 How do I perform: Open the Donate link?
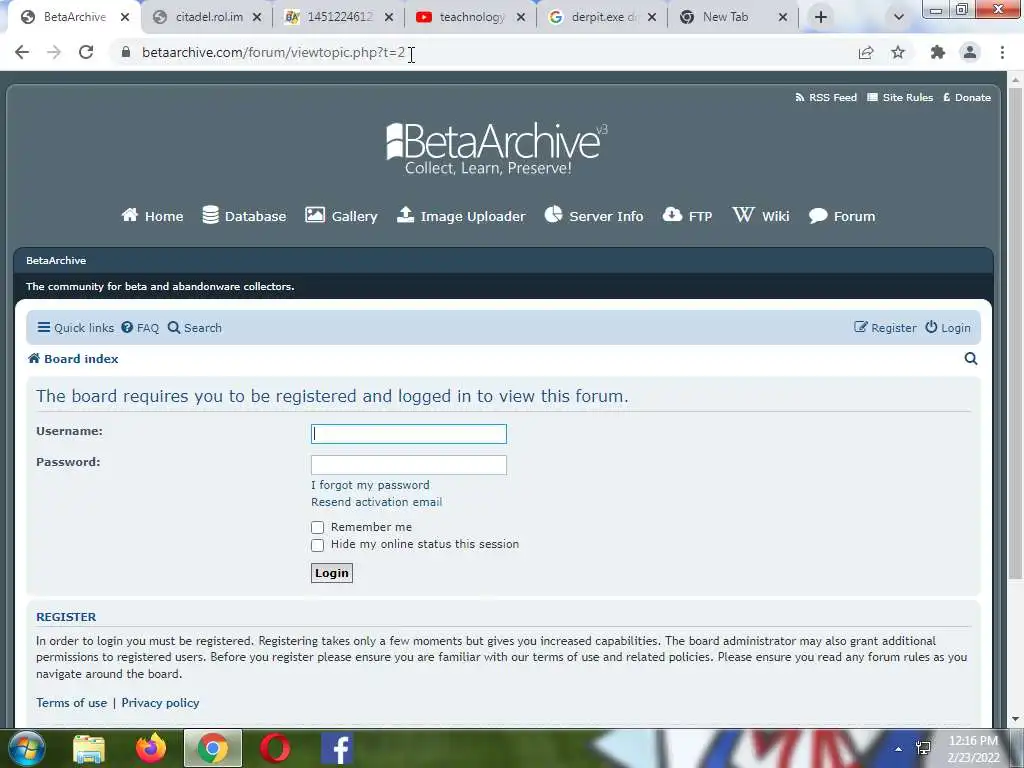(x=967, y=97)
